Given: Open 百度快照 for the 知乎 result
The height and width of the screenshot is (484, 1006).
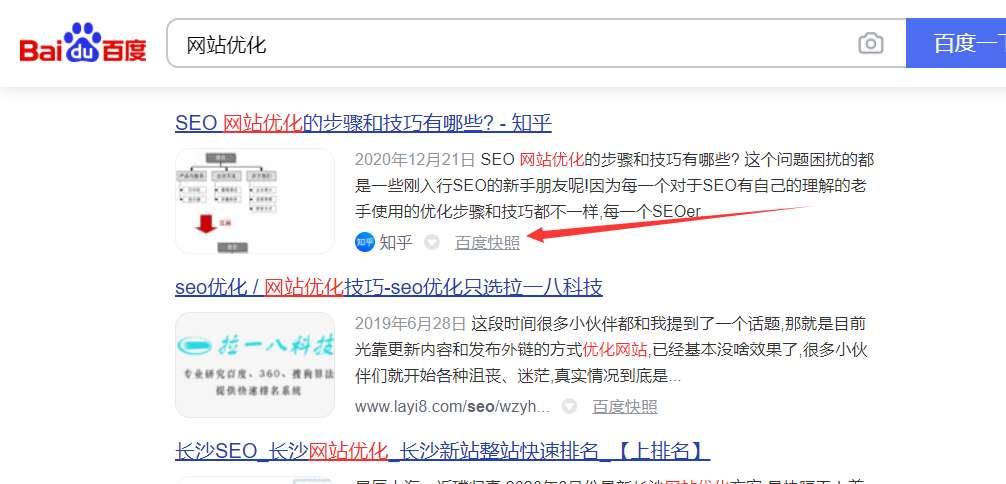Looking at the screenshot, I should pyautogui.click(x=488, y=243).
